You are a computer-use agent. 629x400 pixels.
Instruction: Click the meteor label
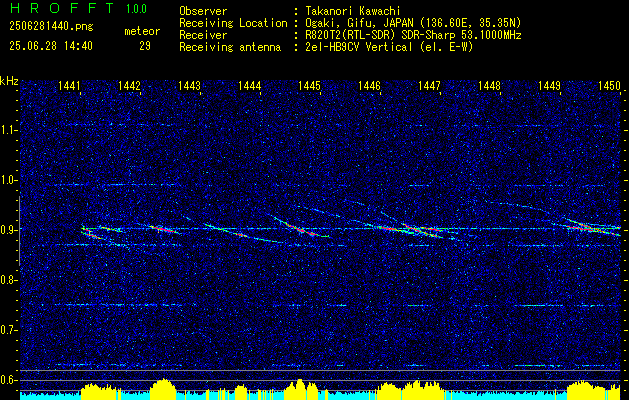[142, 31]
